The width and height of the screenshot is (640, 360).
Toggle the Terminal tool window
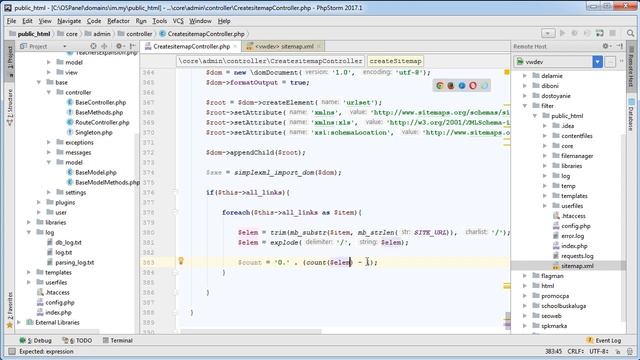(x=118, y=340)
